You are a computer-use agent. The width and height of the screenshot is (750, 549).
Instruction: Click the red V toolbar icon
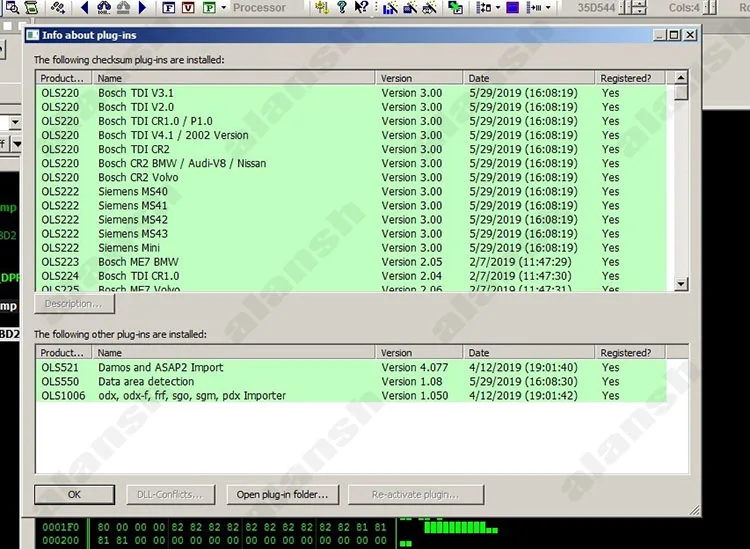click(x=188, y=7)
